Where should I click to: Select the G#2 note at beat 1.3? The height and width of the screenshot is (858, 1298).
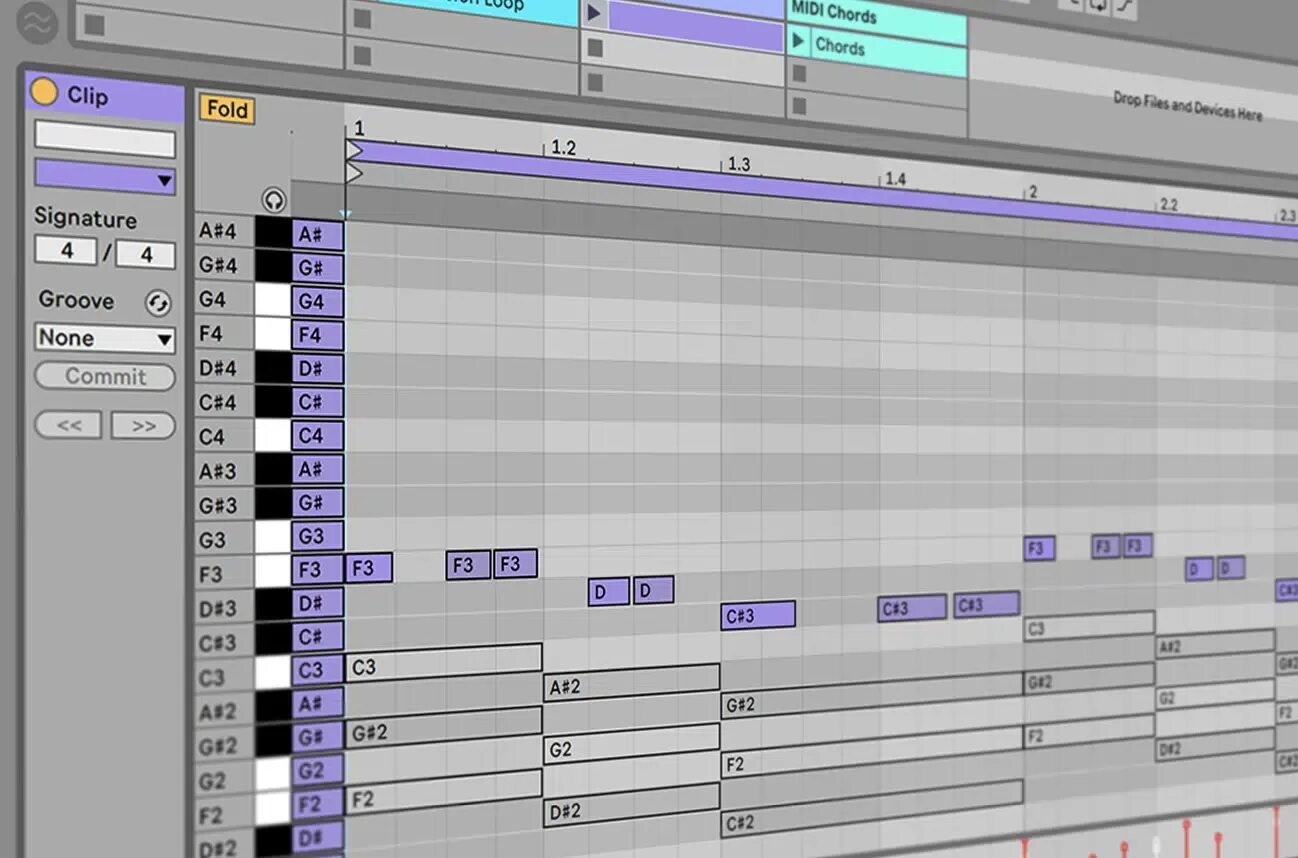pyautogui.click(x=872, y=695)
